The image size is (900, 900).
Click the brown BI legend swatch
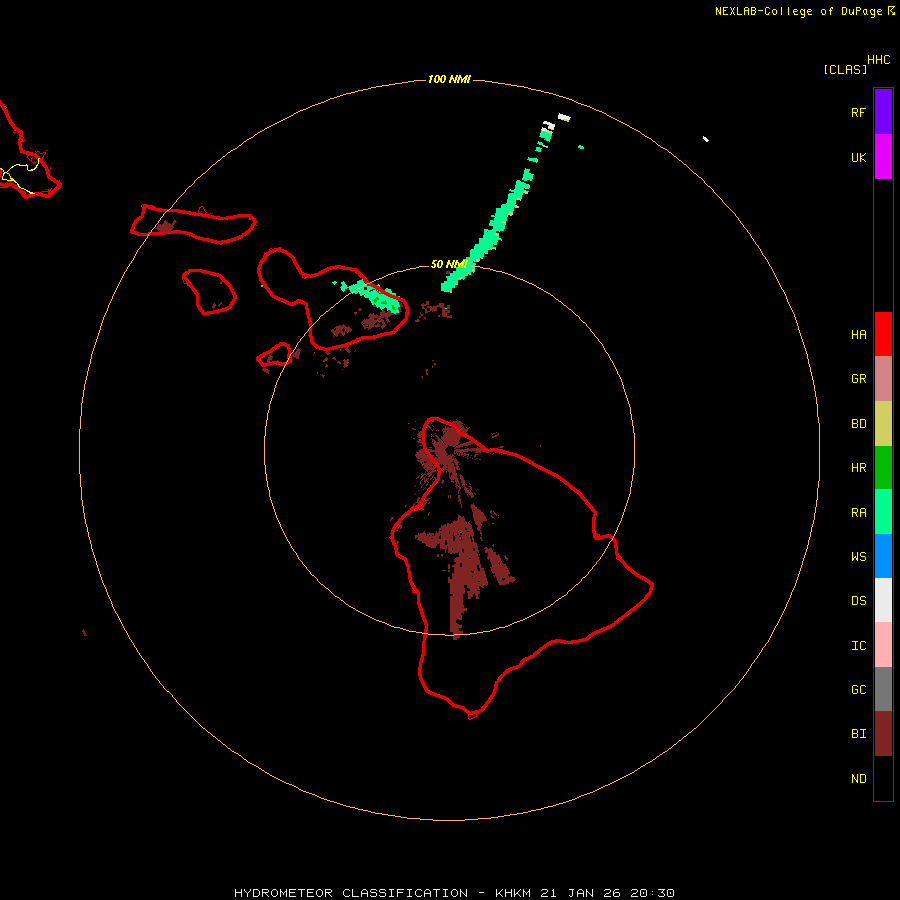tap(883, 734)
